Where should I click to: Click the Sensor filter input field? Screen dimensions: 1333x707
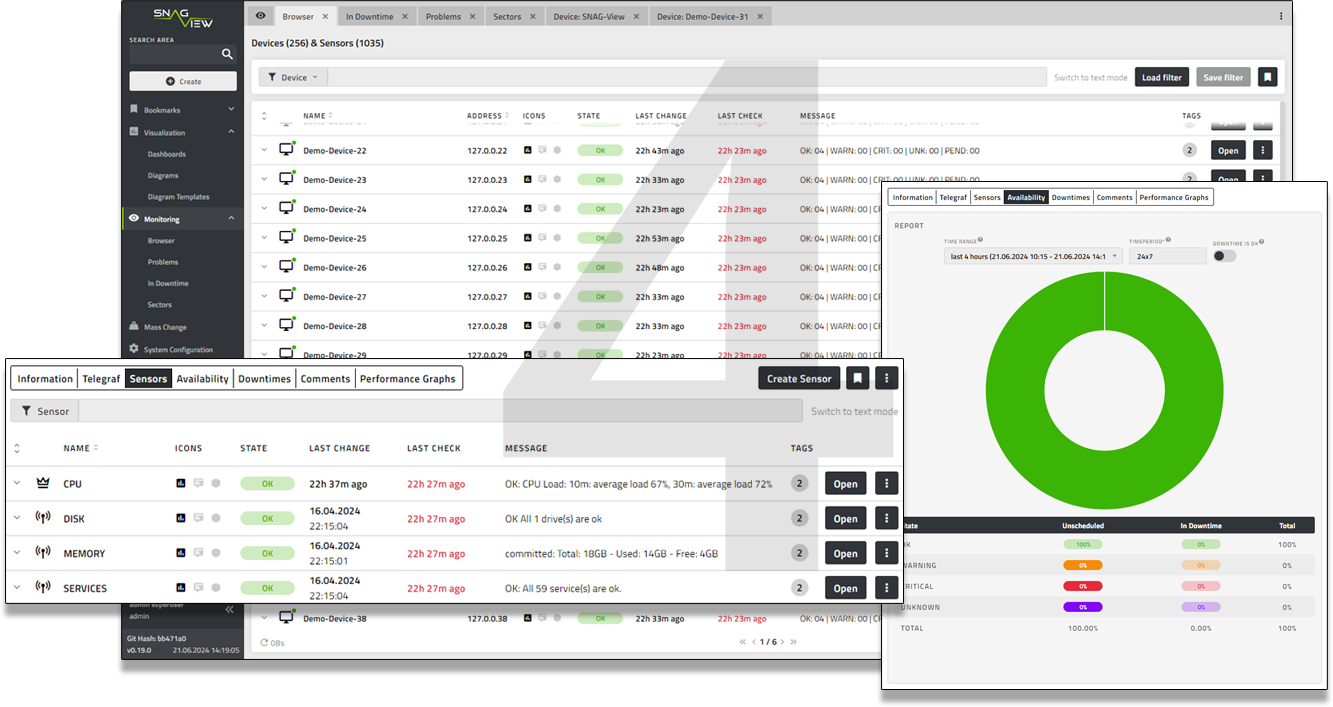[x=440, y=411]
